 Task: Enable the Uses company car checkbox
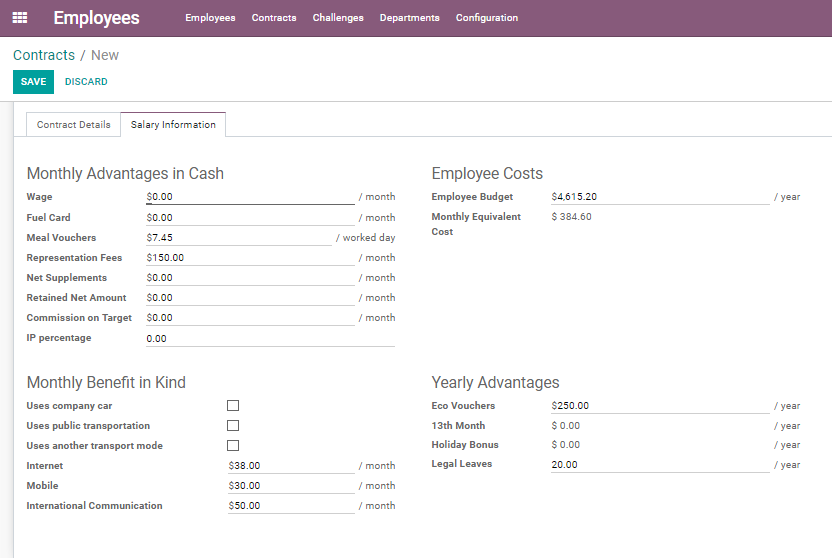(x=233, y=406)
